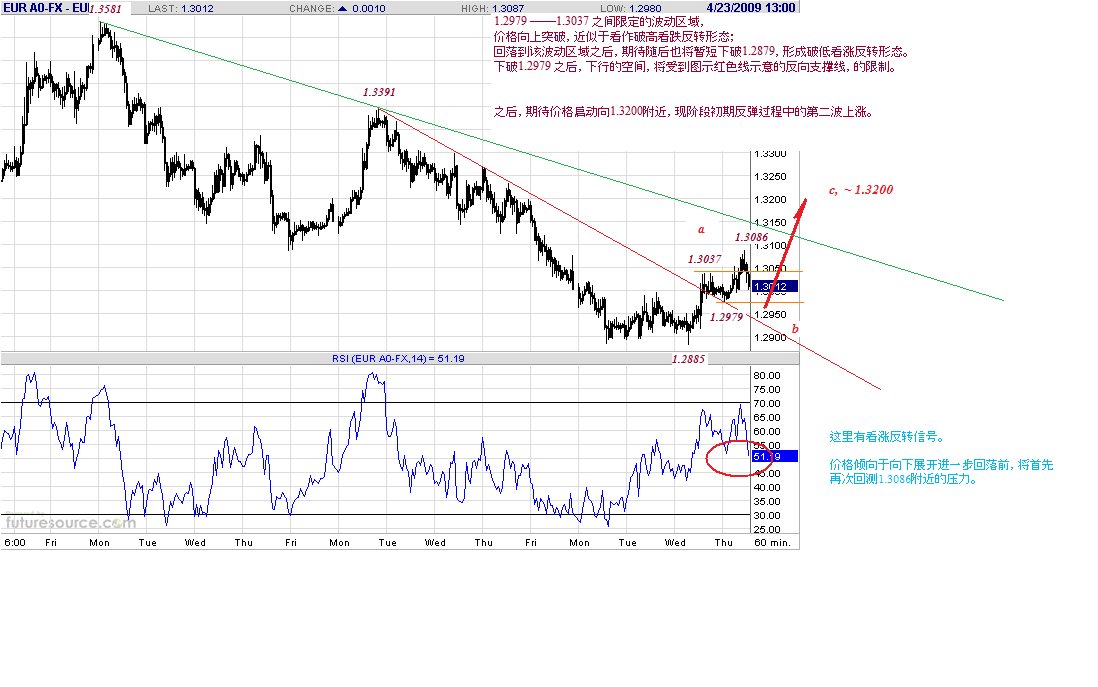The width and height of the screenshot is (1098, 687).
Task: Click the CHANGE: 0.0010 value
Action: pos(338,8)
